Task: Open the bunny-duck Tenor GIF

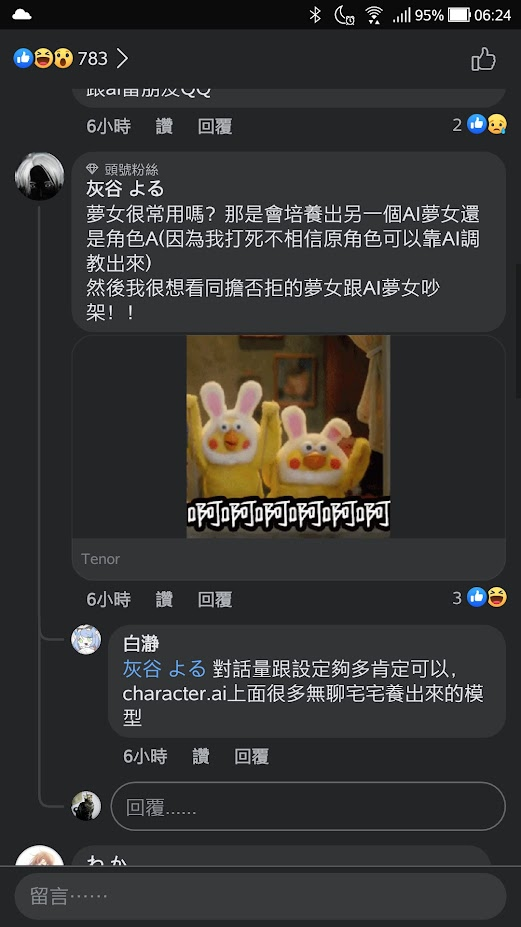Action: (288, 436)
